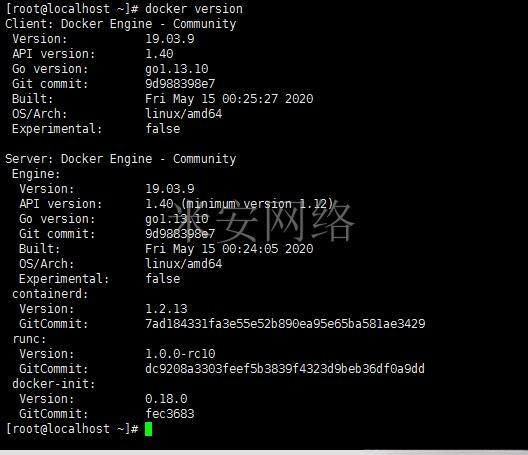
Task: Click 'Server: Docker Engine - Community' heading
Action: coord(121,159)
